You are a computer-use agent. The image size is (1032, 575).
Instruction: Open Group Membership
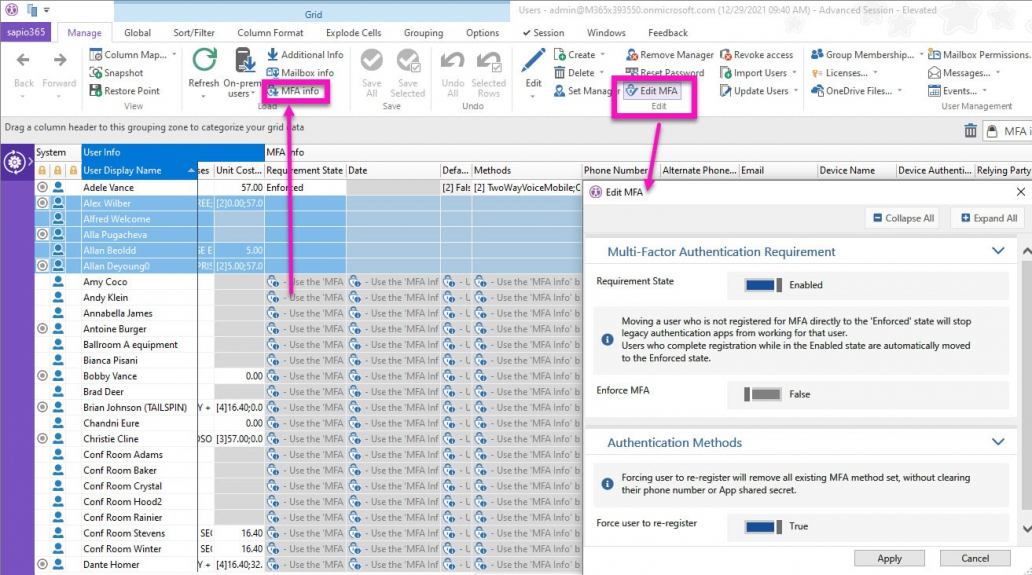coord(867,55)
